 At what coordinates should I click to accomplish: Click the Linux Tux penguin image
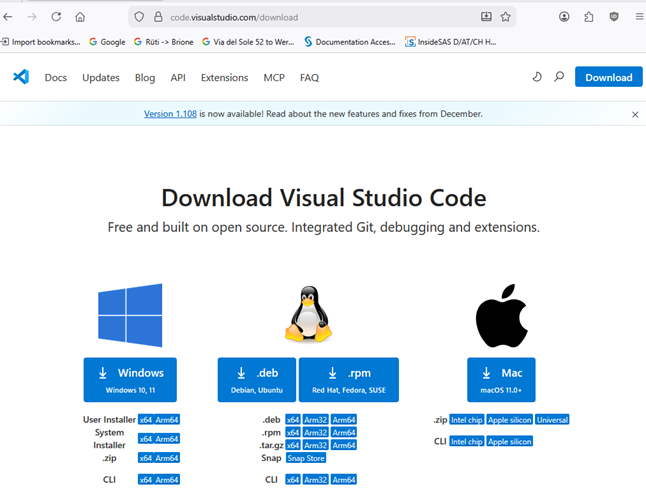[309, 313]
